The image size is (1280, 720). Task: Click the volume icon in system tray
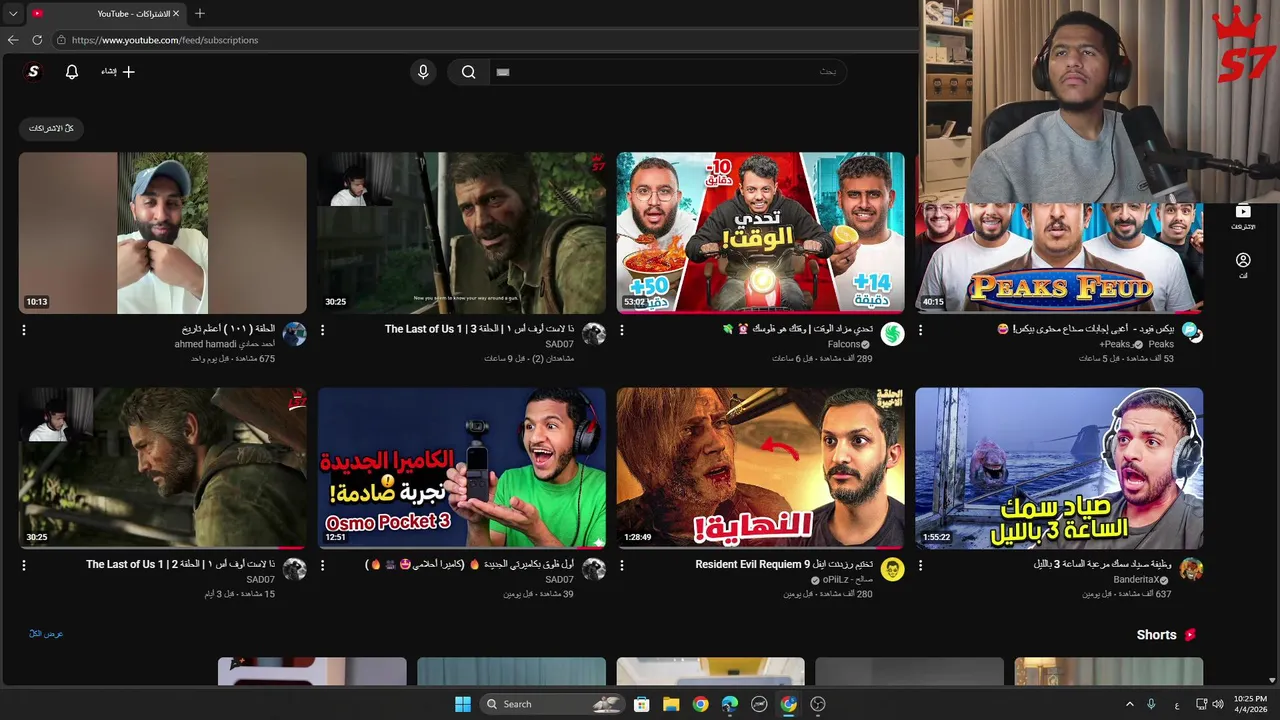coord(1218,704)
